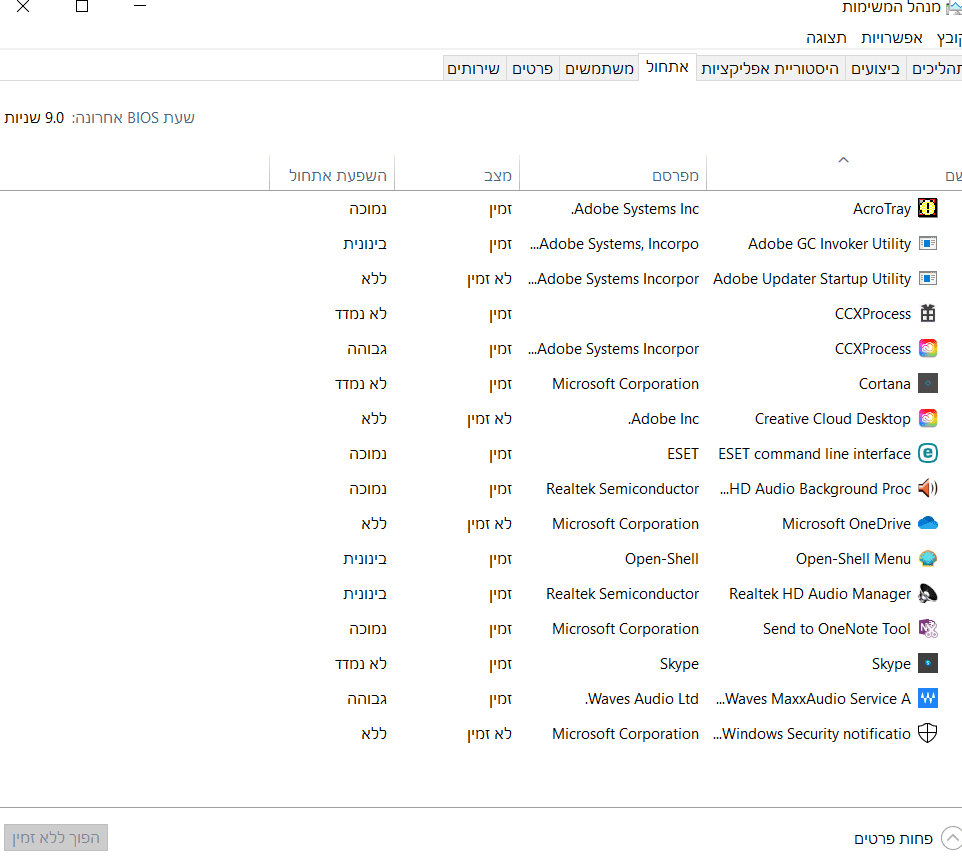Screen dimensions: 962x857
Task: Select the Microsoft OneDrive entry name
Action: pyautogui.click(x=846, y=524)
